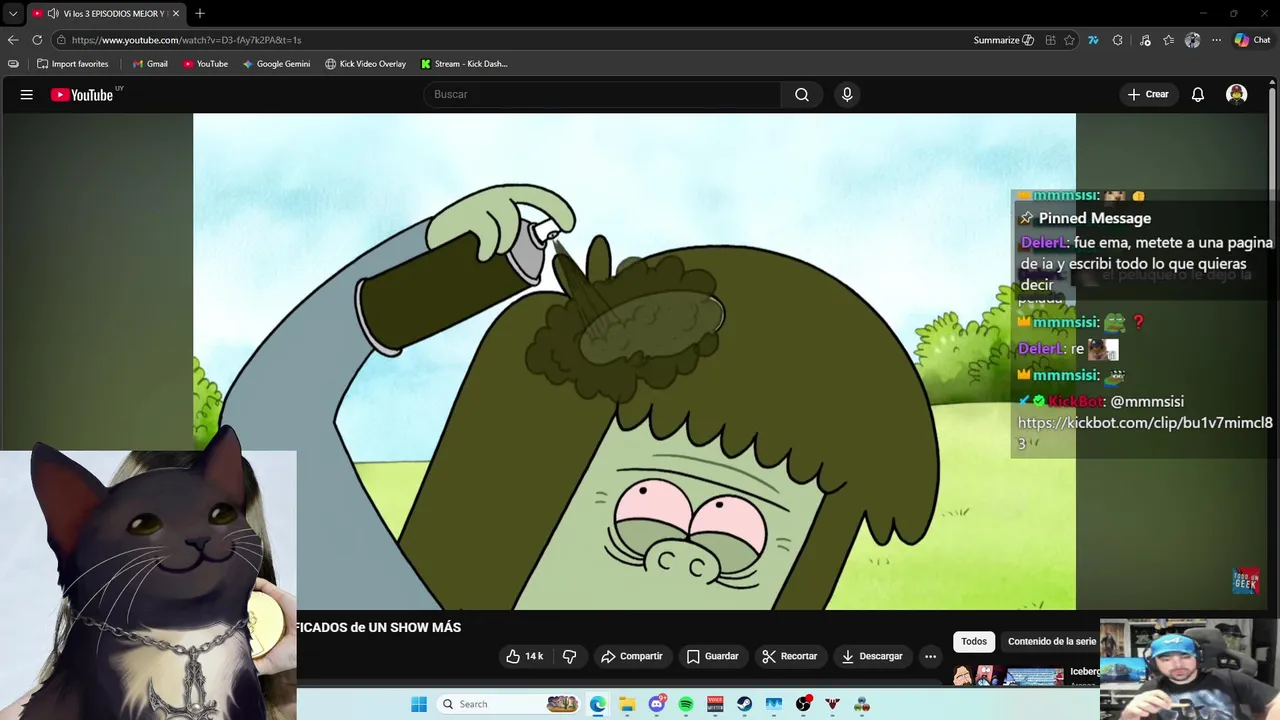Open Spotify from taskbar

686,704
